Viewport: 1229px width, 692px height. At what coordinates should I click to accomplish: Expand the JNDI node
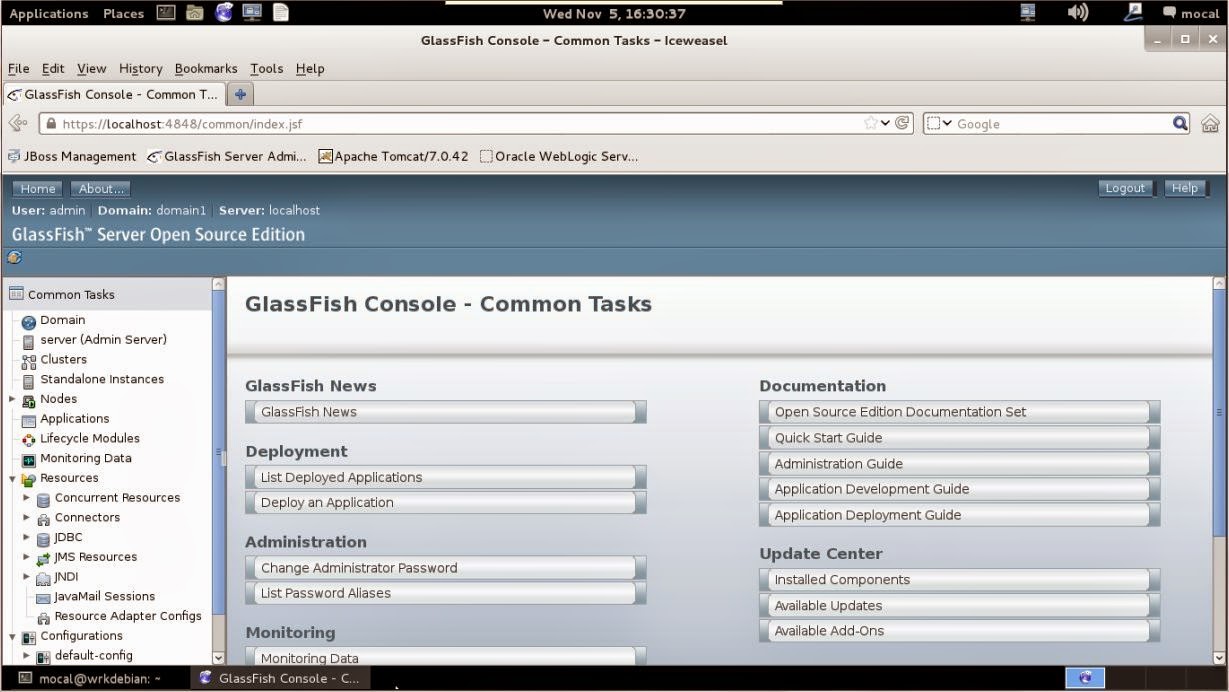pyautogui.click(x=27, y=576)
